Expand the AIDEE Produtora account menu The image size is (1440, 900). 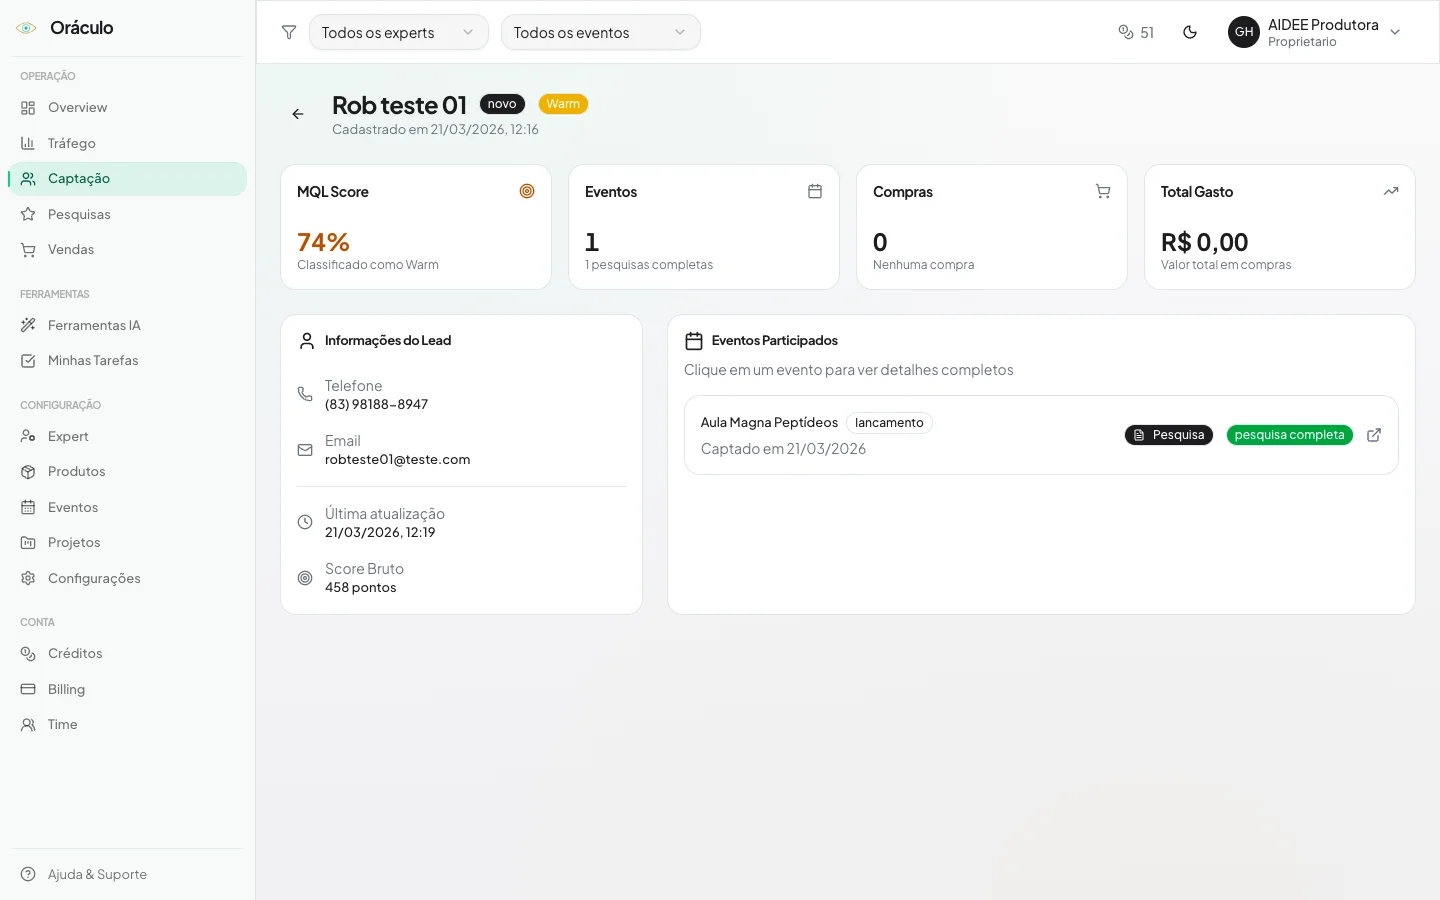pyautogui.click(x=1315, y=32)
